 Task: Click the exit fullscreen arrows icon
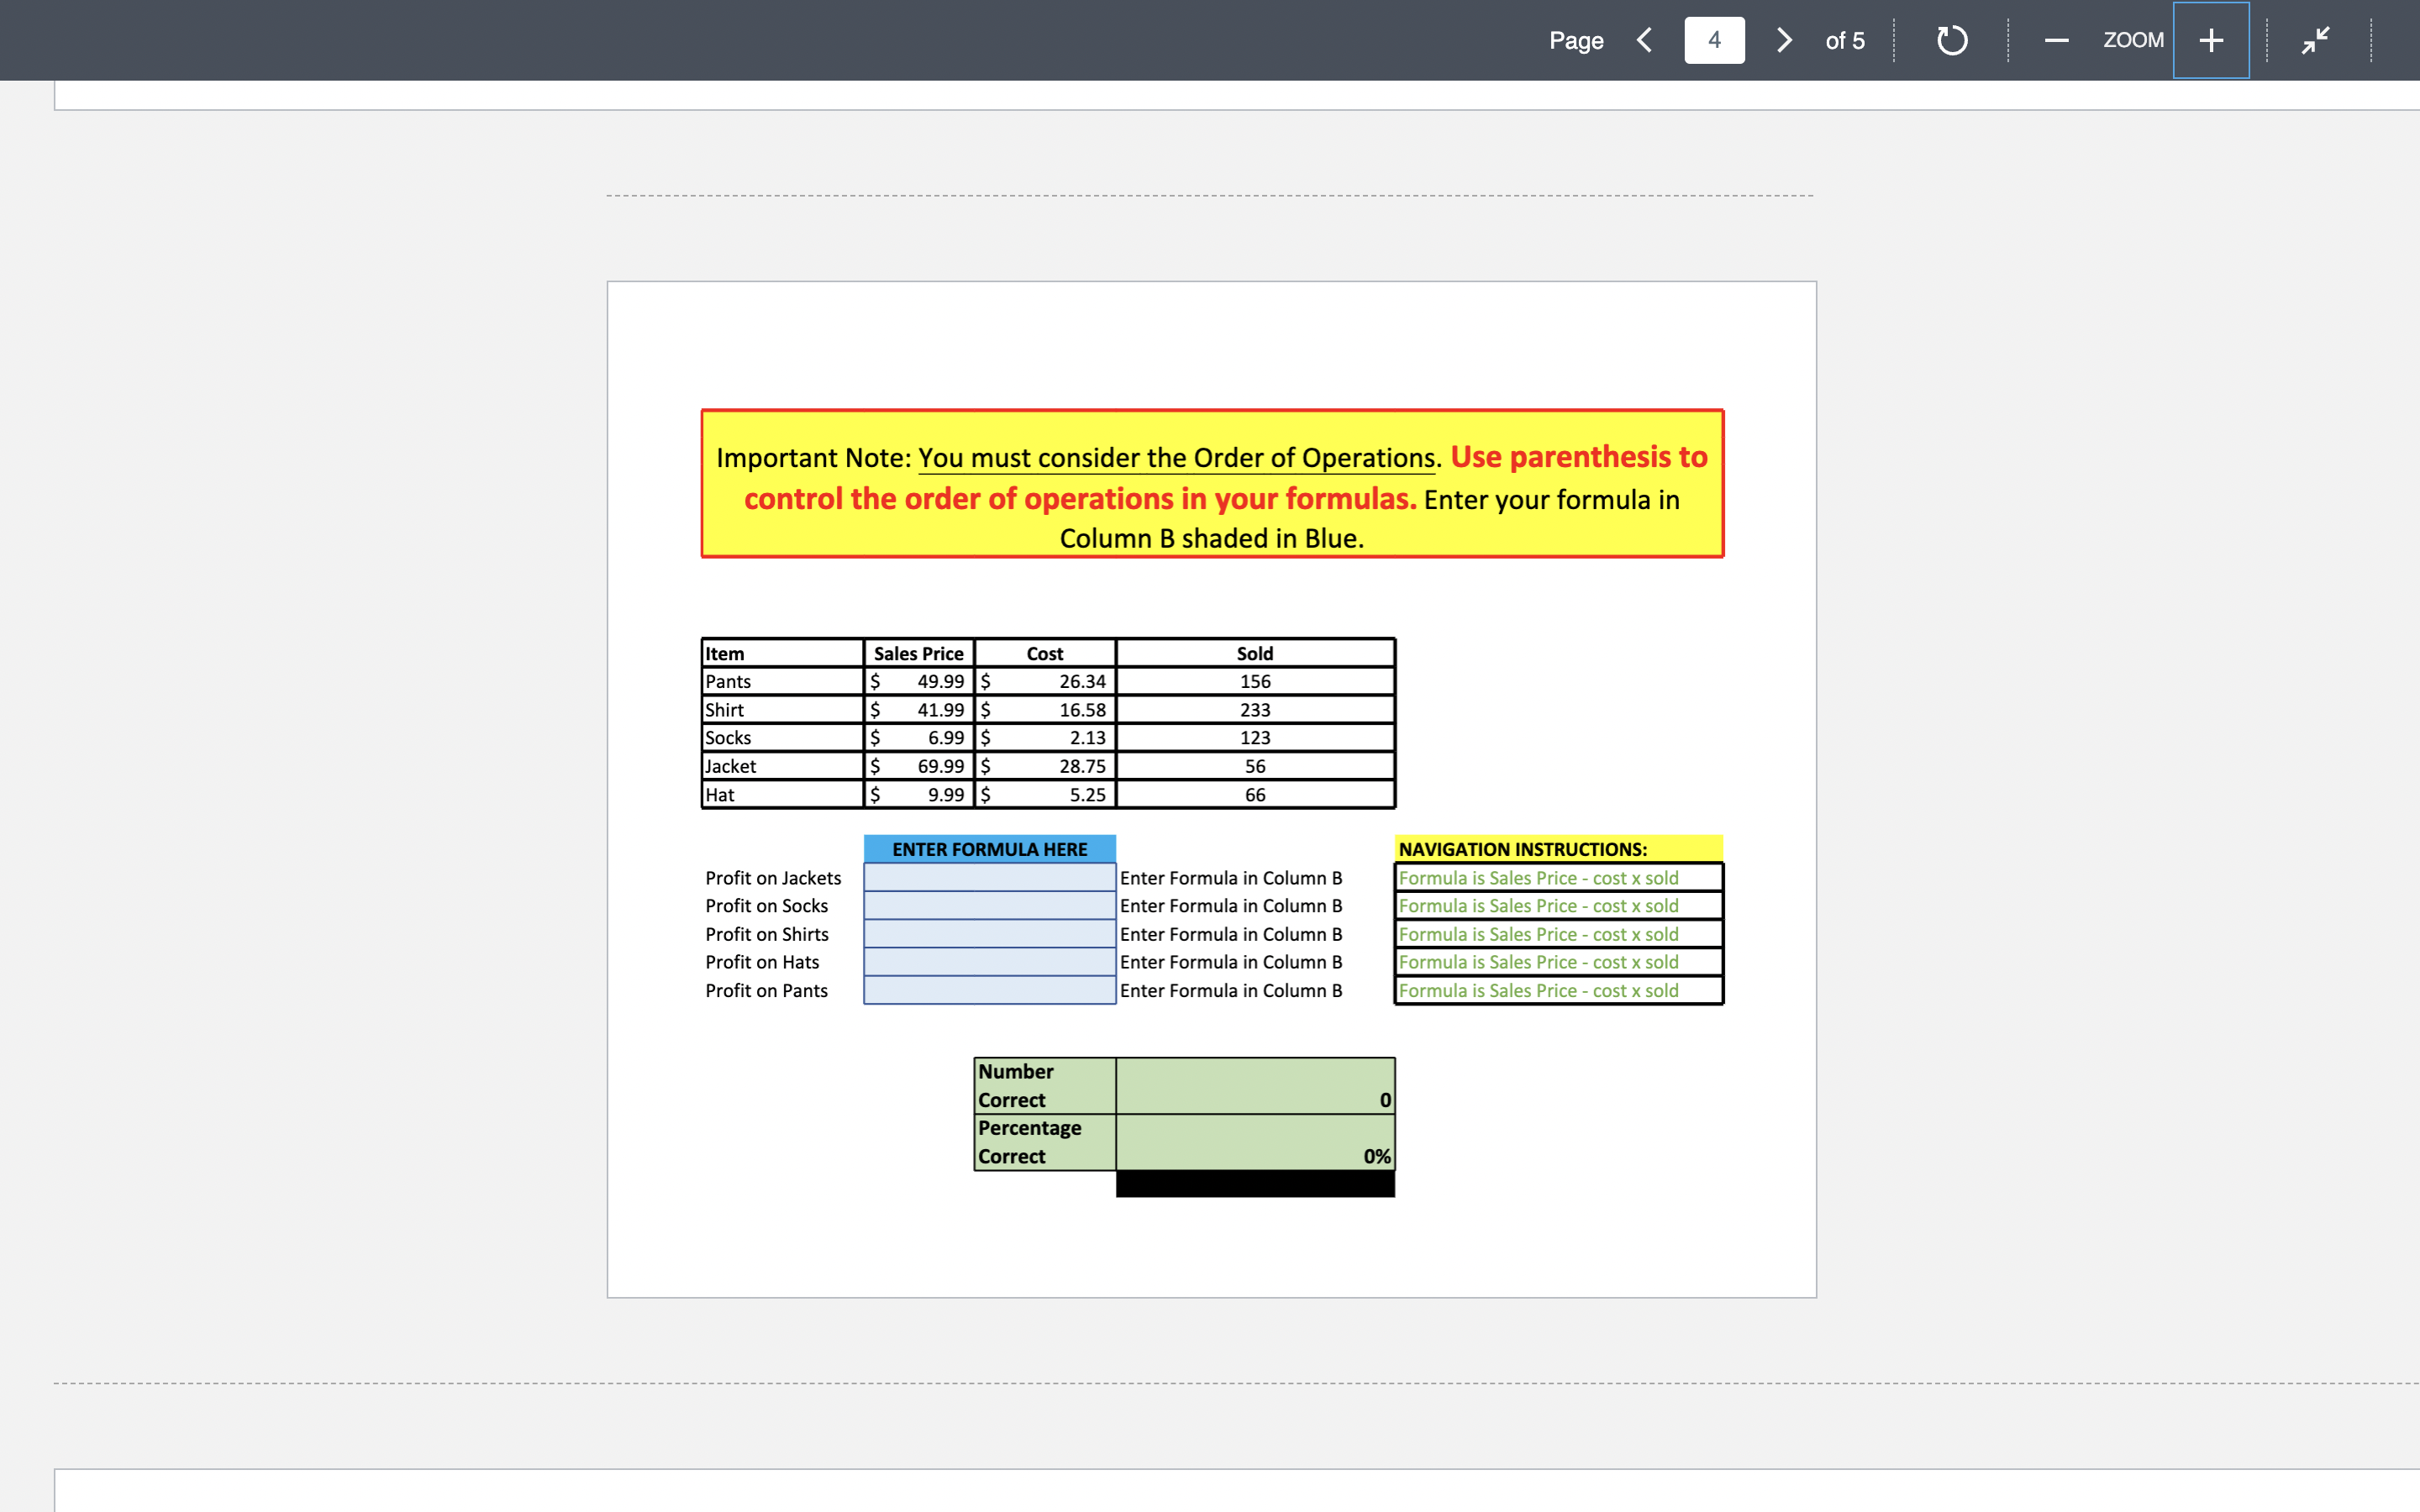(2314, 40)
